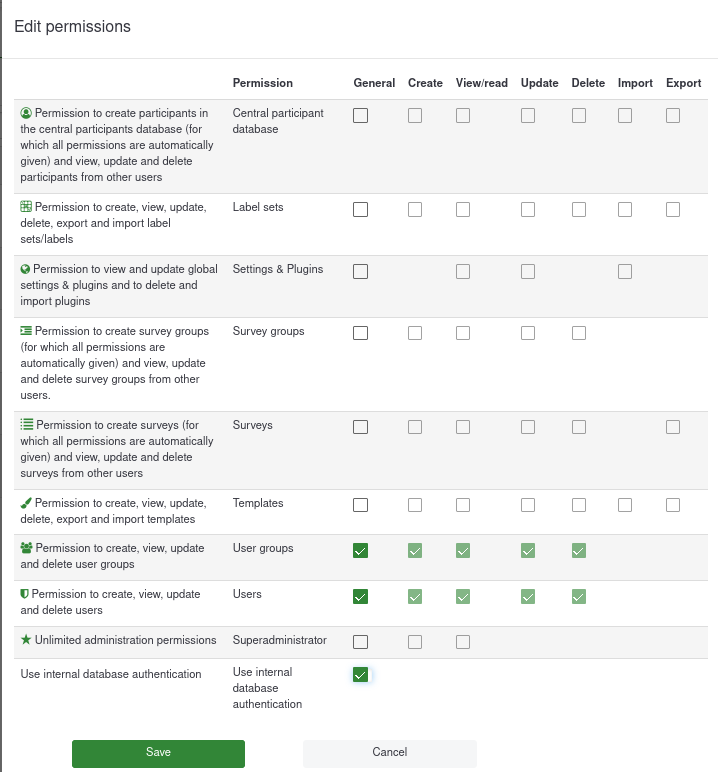Viewport: 718px width, 772px height.
Task: Toggle Superadministrator General checkbox
Action: tap(360, 642)
